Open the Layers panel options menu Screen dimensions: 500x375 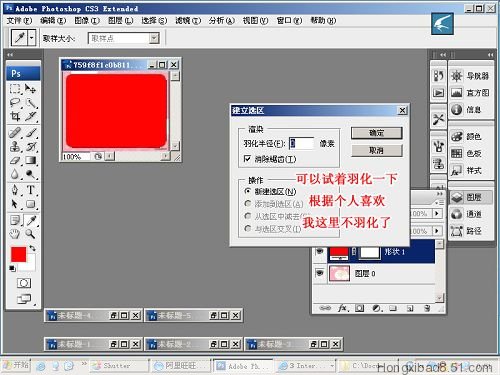(440, 202)
